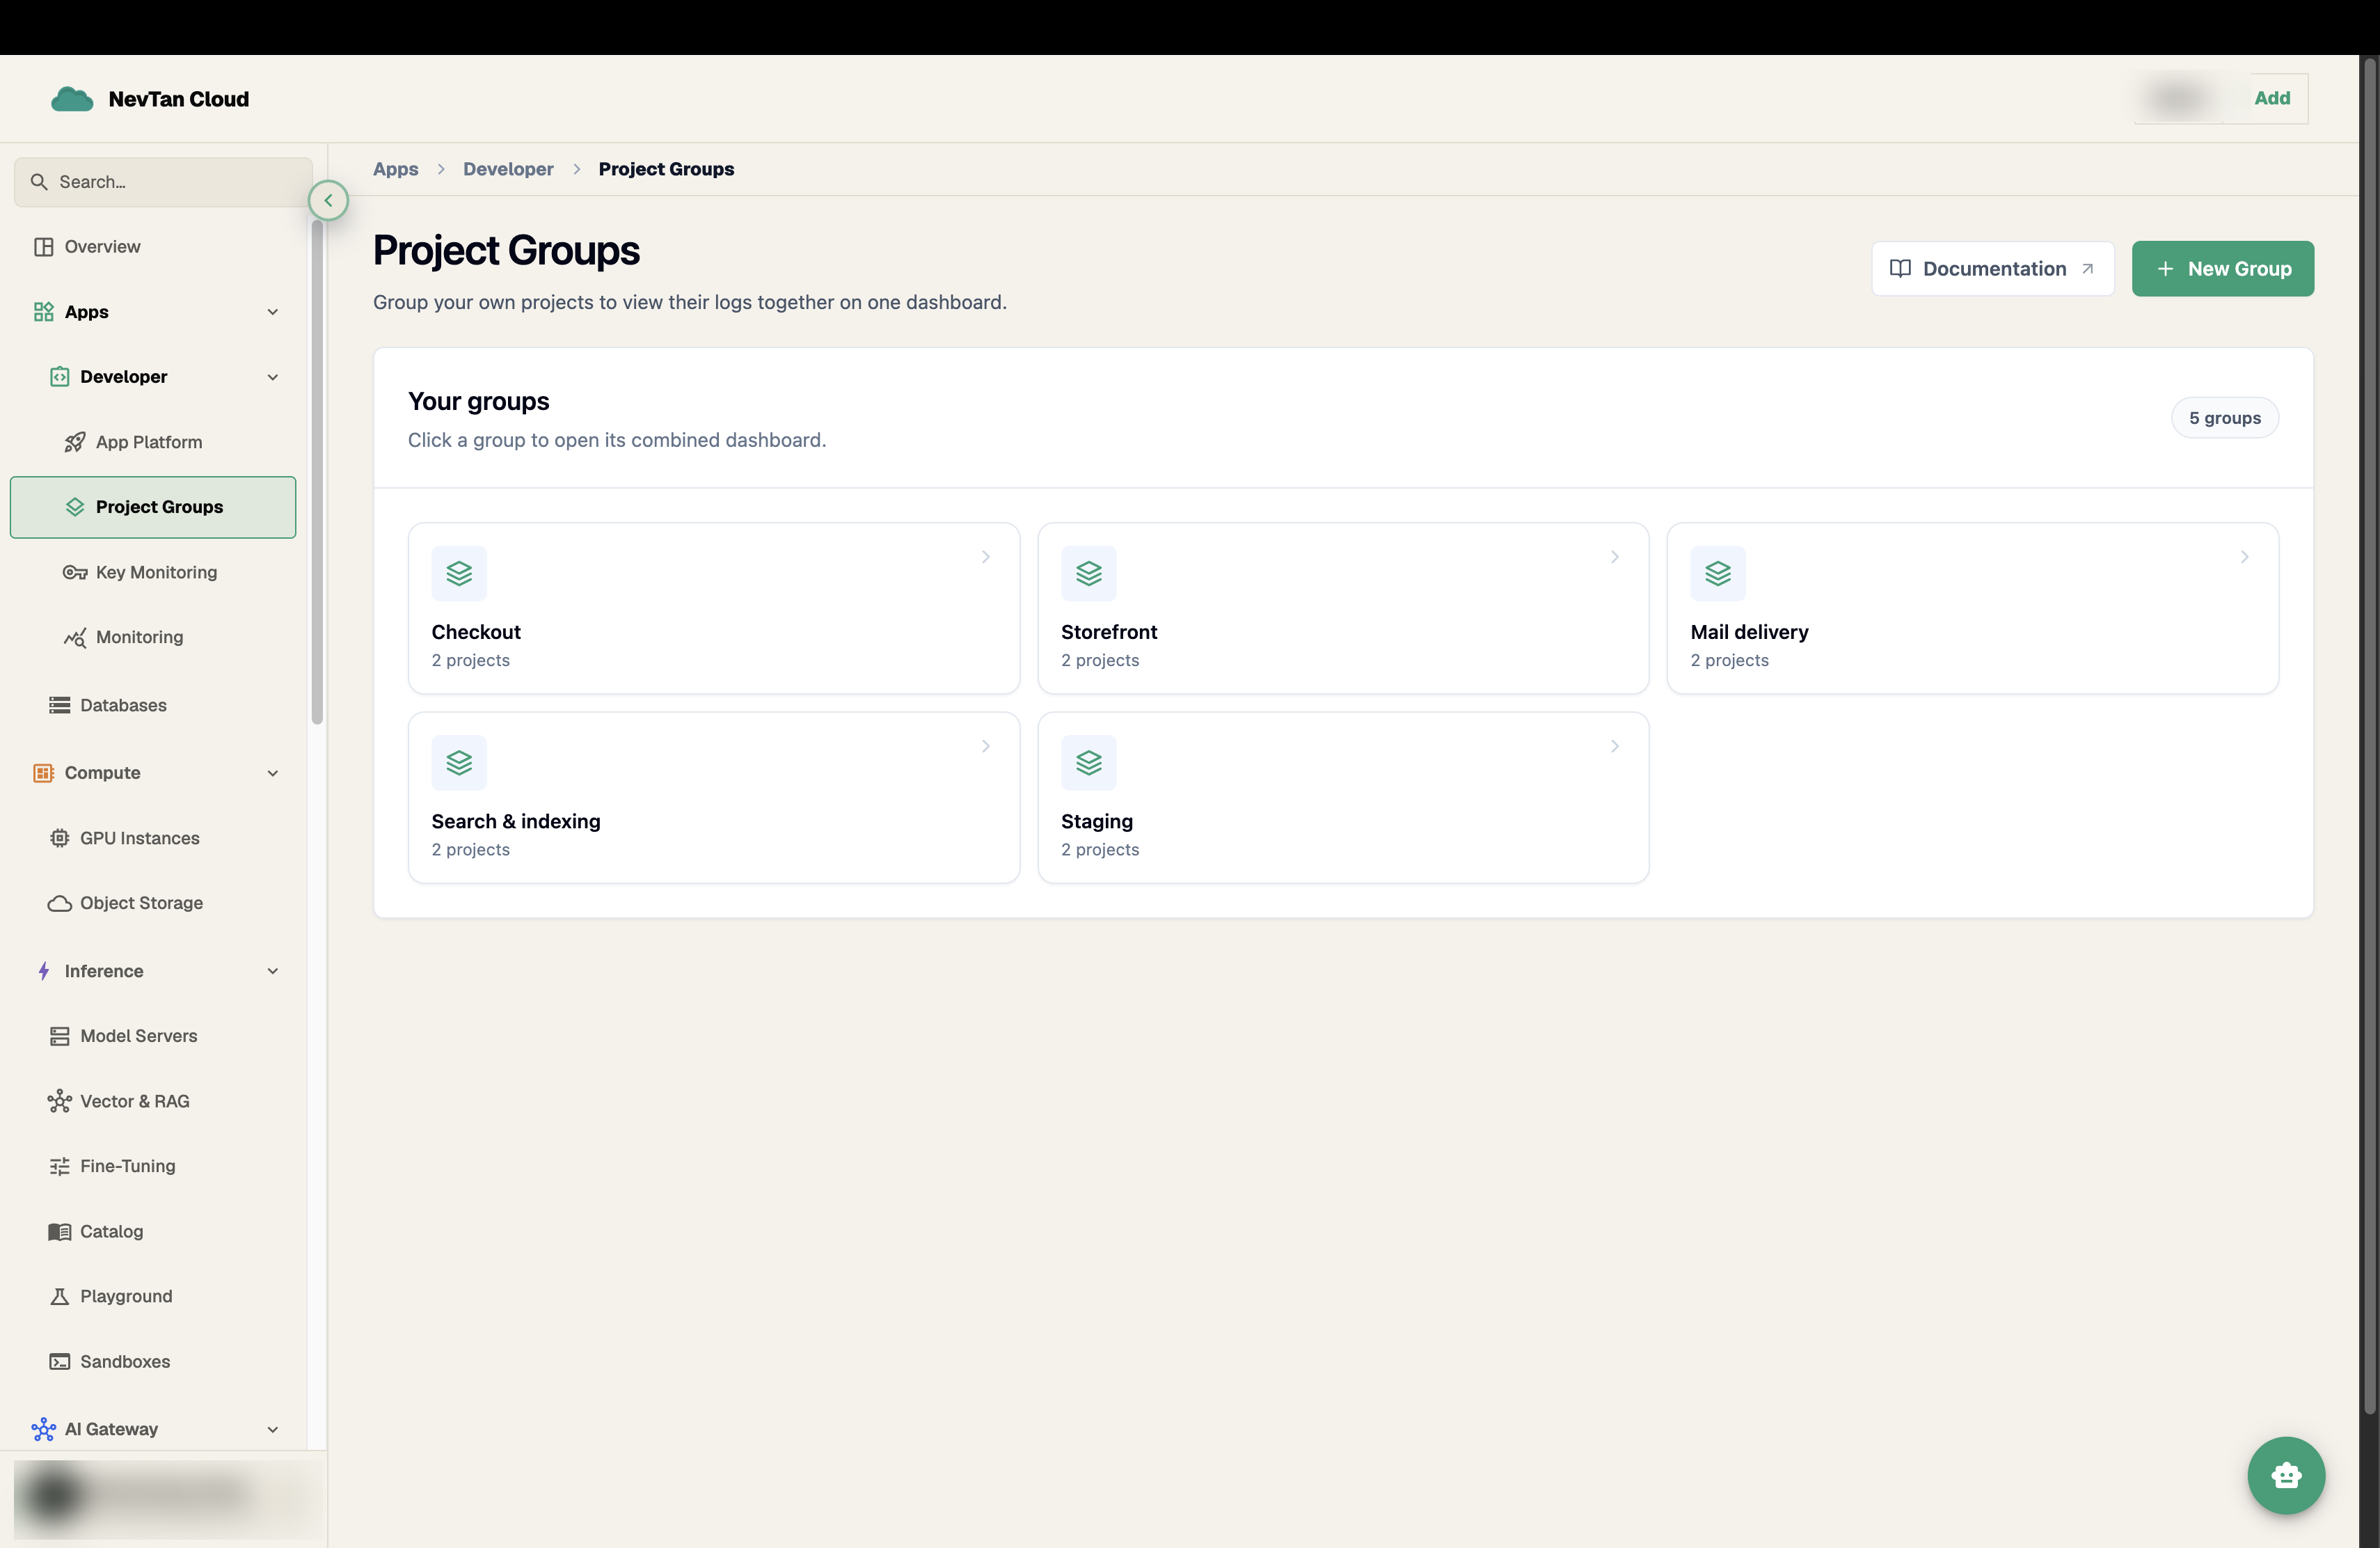Click the Fine-Tuning sliders icon
Image resolution: width=2380 pixels, height=1548 pixels.
tap(59, 1166)
